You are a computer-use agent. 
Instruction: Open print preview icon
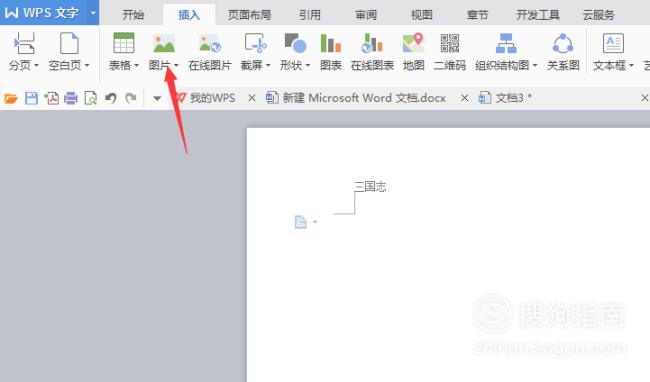[x=90, y=98]
